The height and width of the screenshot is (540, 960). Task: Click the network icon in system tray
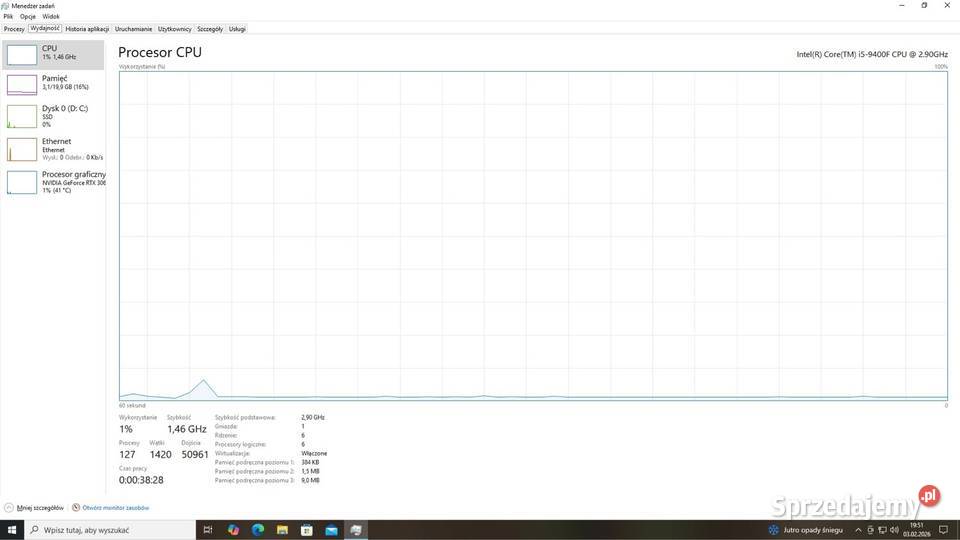[x=882, y=530]
